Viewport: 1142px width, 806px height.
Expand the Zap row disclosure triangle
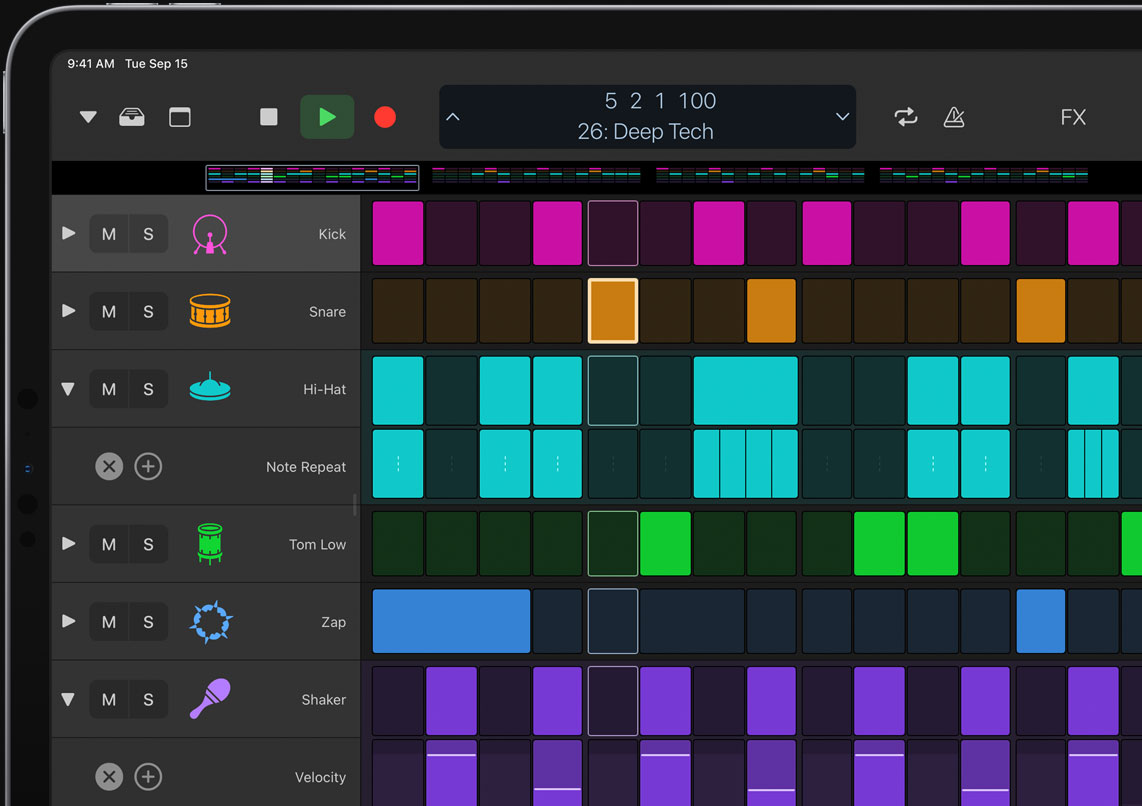68,621
